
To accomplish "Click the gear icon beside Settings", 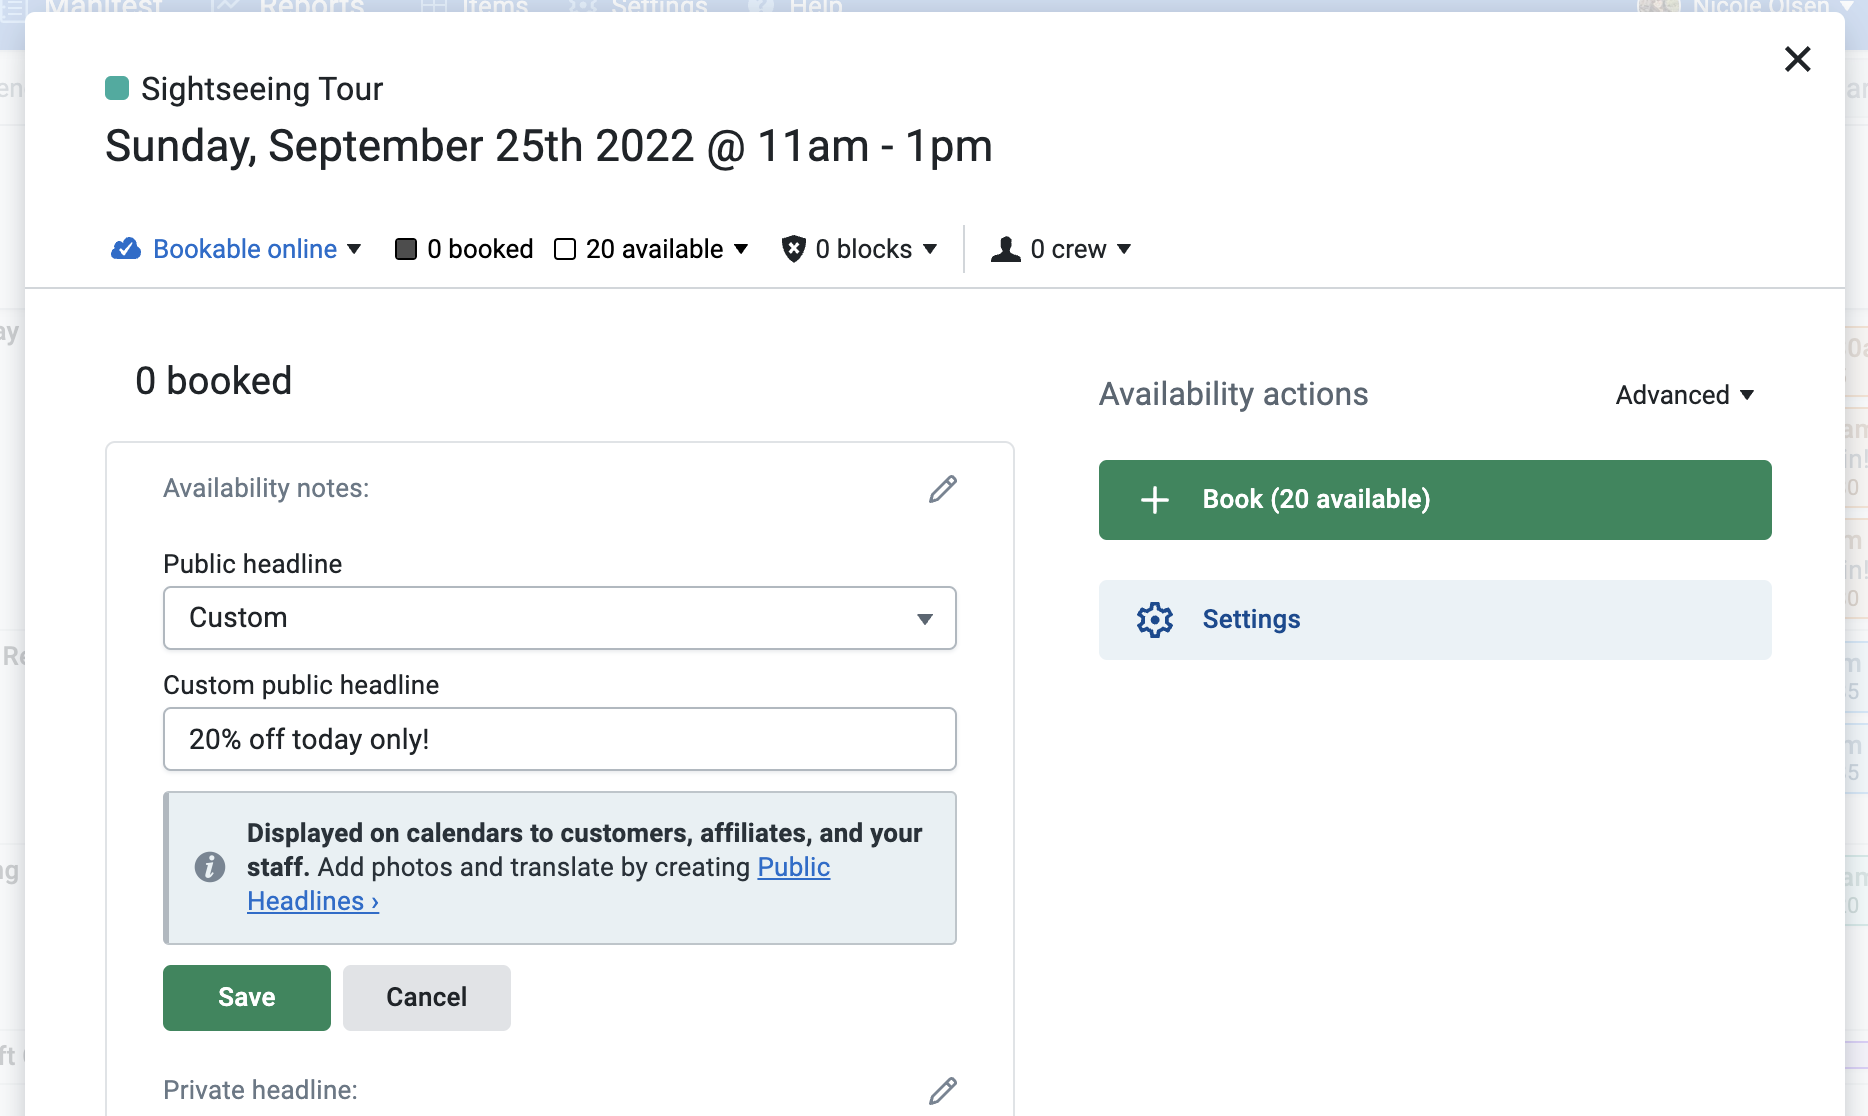I will [1155, 620].
